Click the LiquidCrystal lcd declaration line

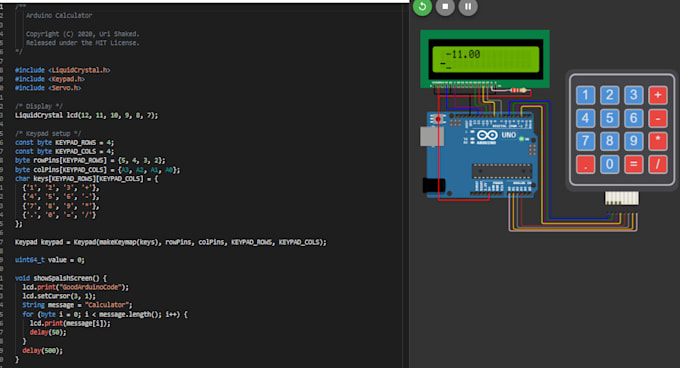(87, 115)
